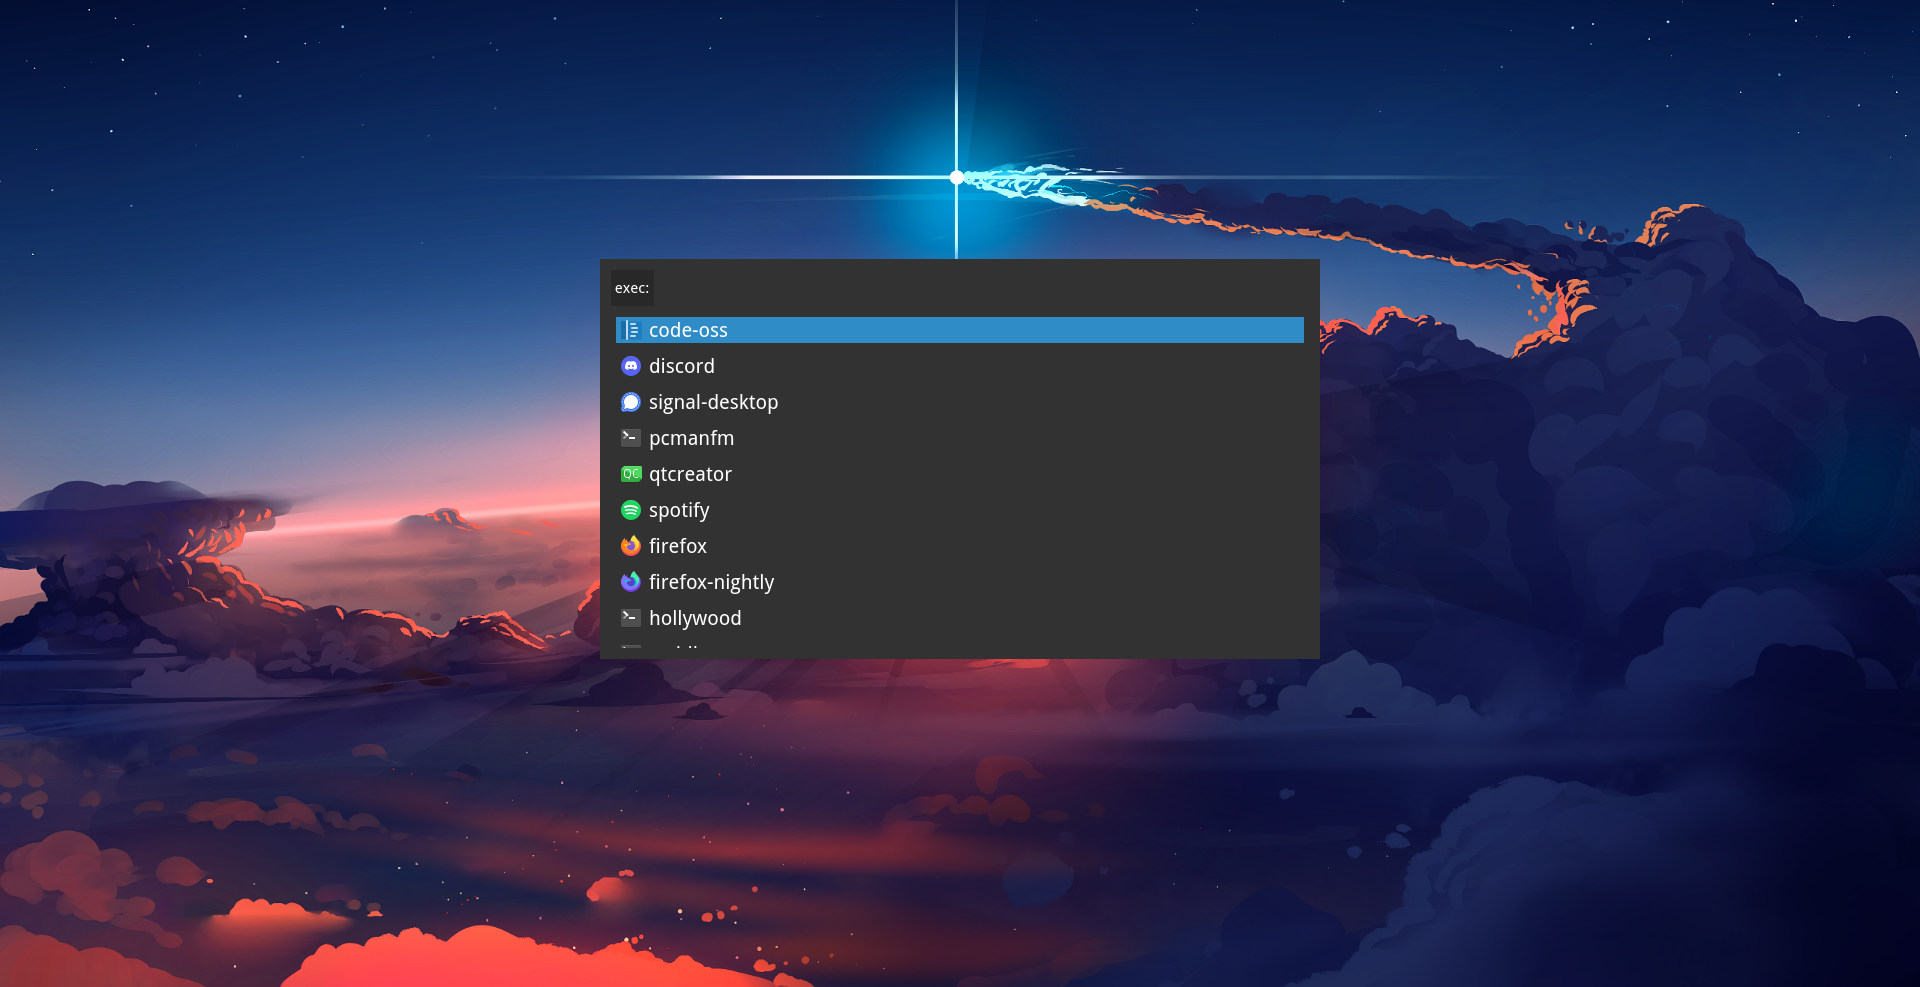The height and width of the screenshot is (987, 1920).
Task: Focus the exec: search input field
Action: [x=980, y=288]
